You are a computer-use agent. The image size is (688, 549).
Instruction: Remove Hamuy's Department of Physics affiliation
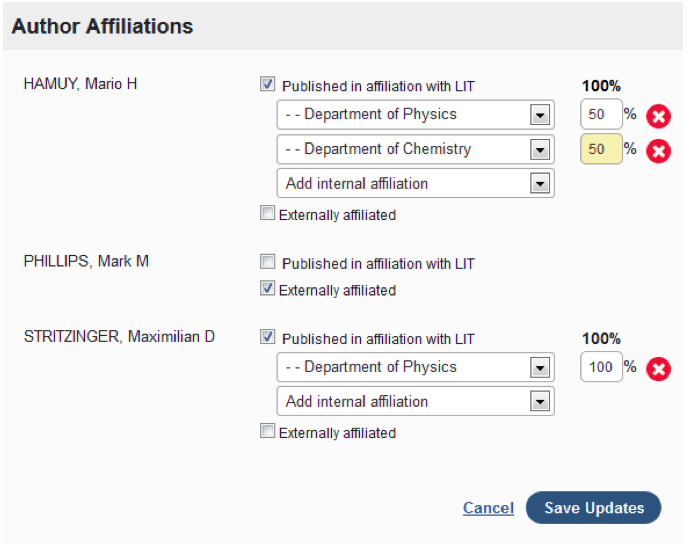point(658,116)
